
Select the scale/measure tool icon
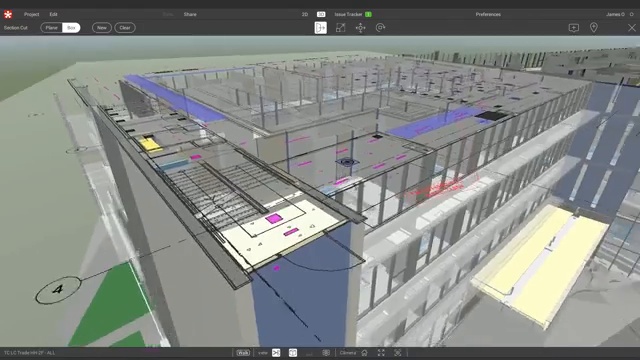point(340,28)
